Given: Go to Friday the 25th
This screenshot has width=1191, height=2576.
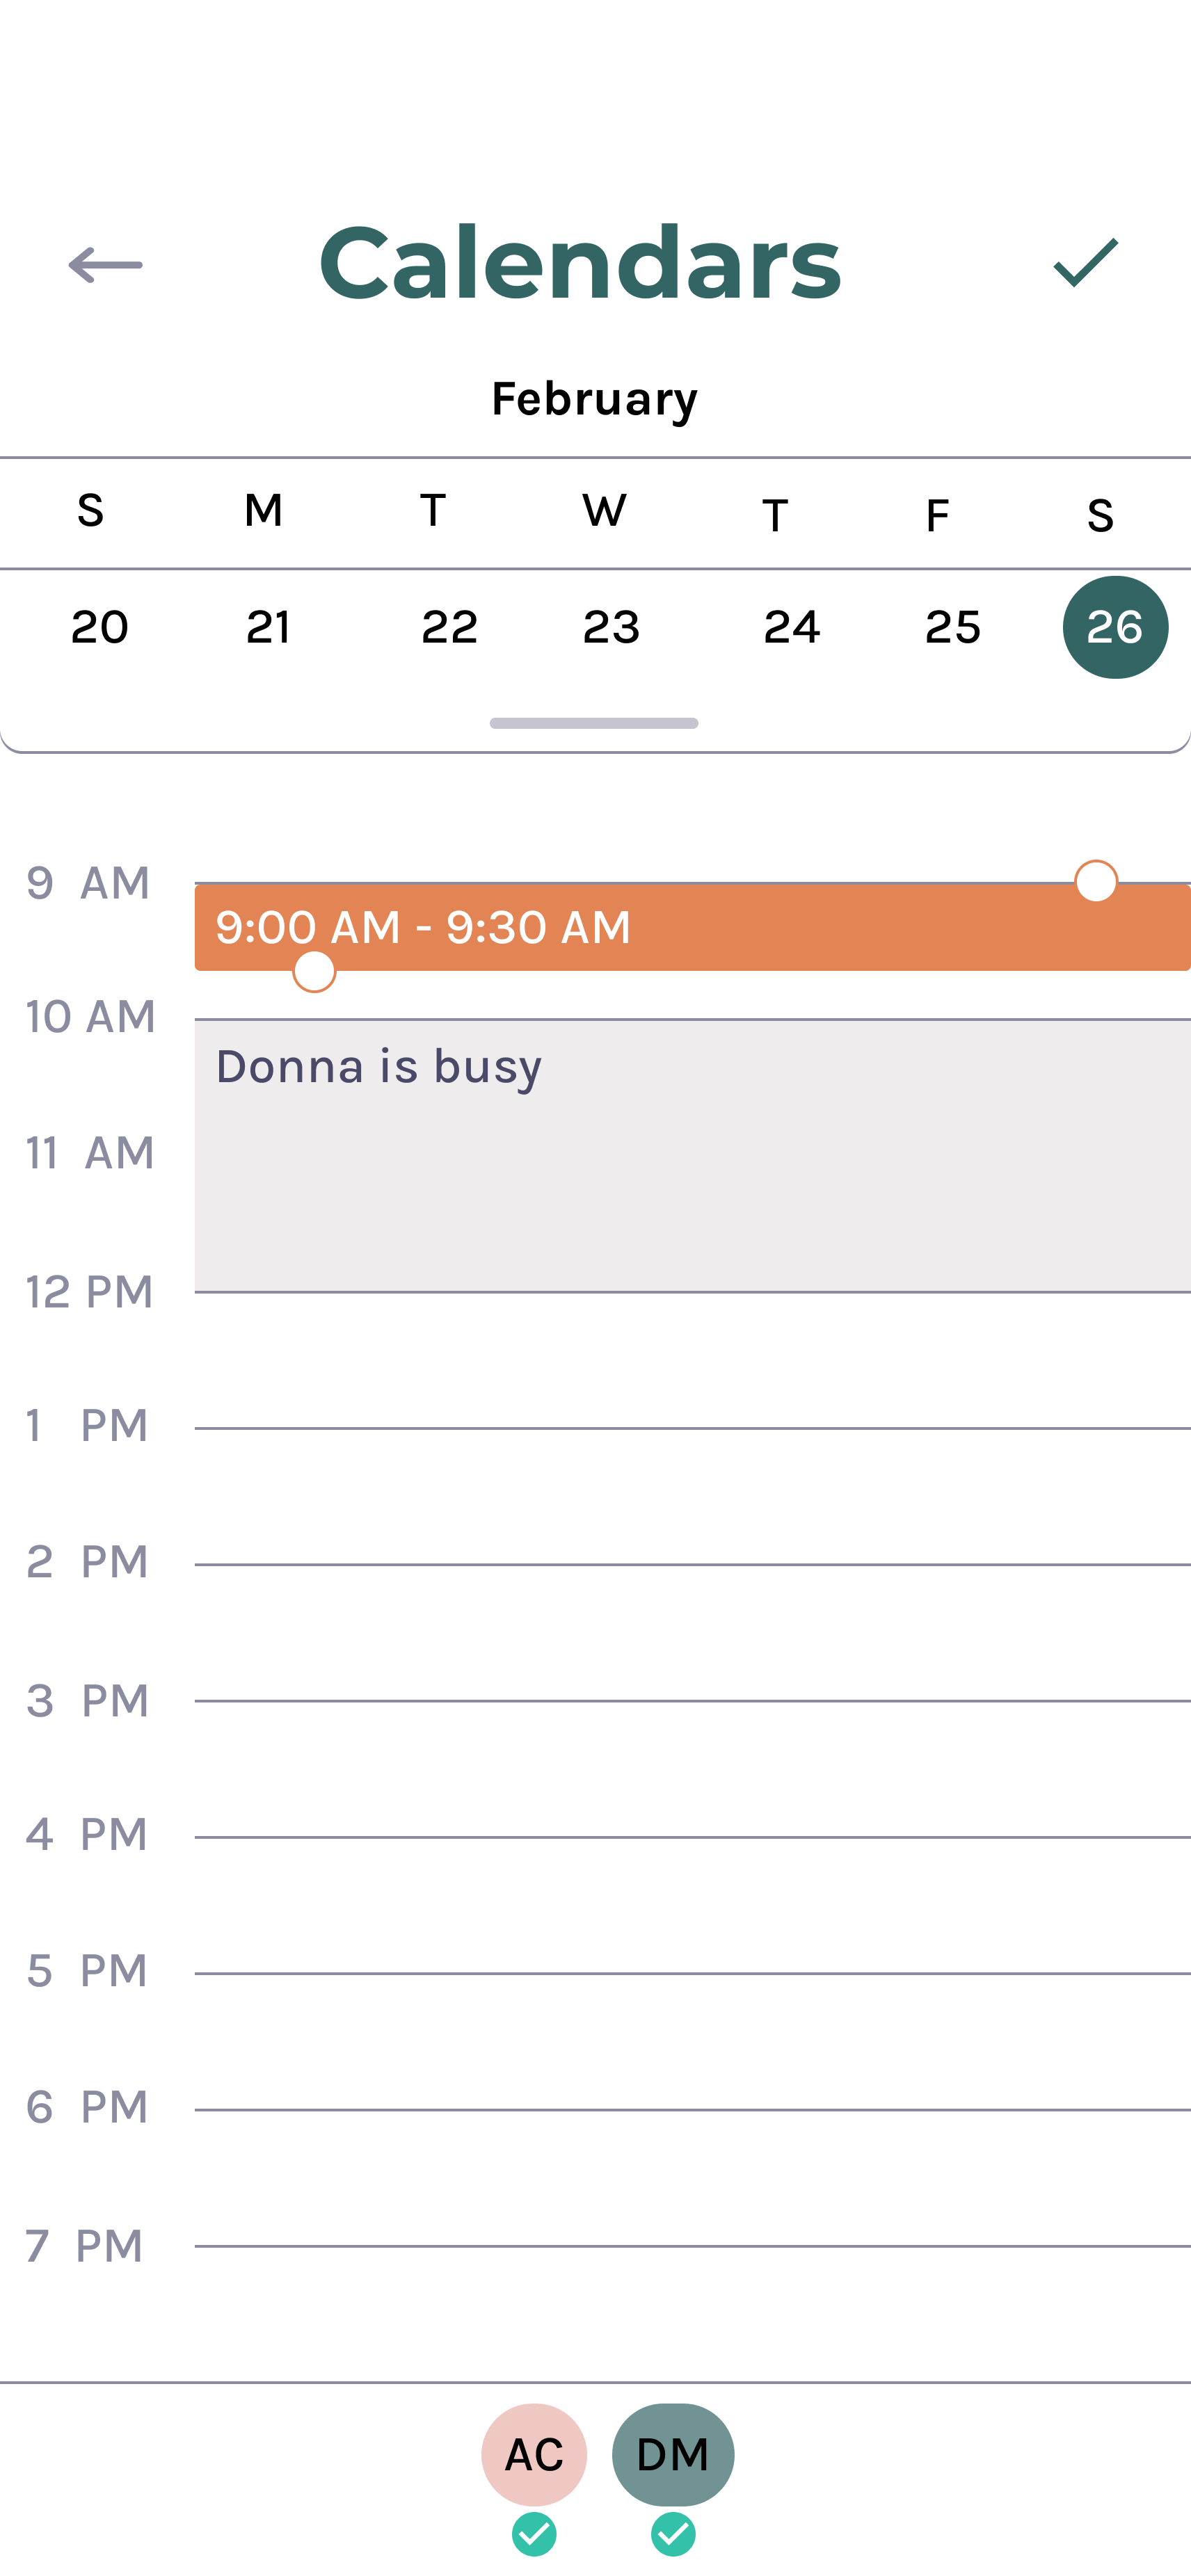Looking at the screenshot, I should pyautogui.click(x=953, y=628).
